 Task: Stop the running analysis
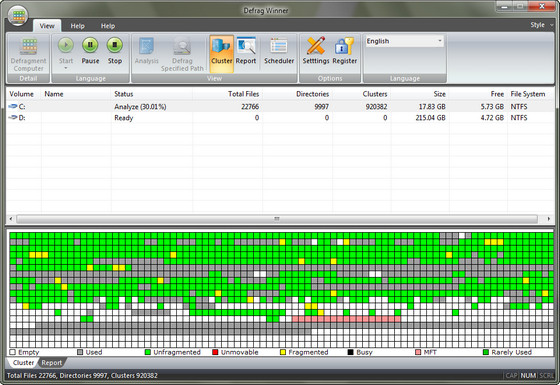115,45
